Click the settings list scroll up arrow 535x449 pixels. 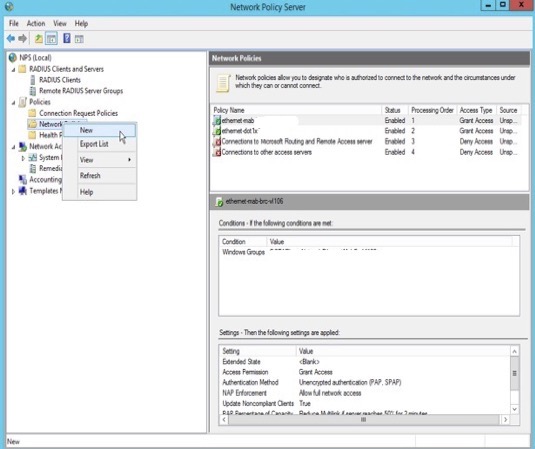point(515,351)
